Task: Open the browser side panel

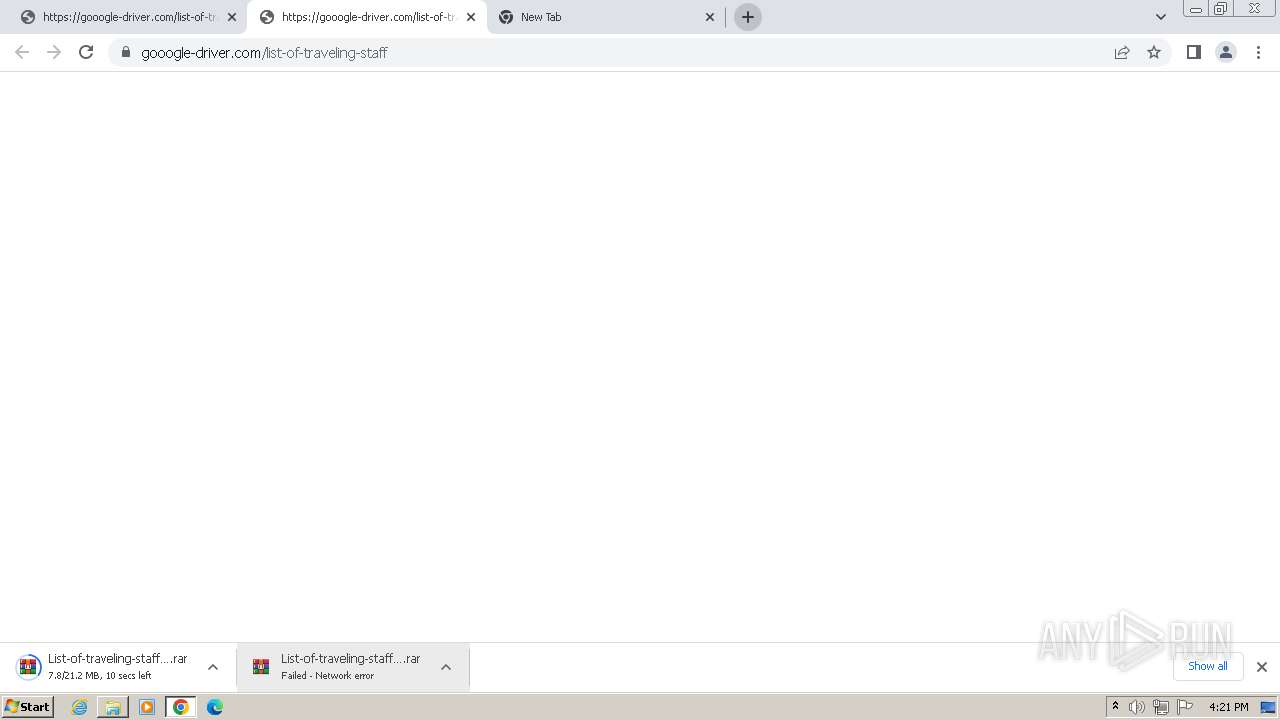Action: tap(1193, 52)
